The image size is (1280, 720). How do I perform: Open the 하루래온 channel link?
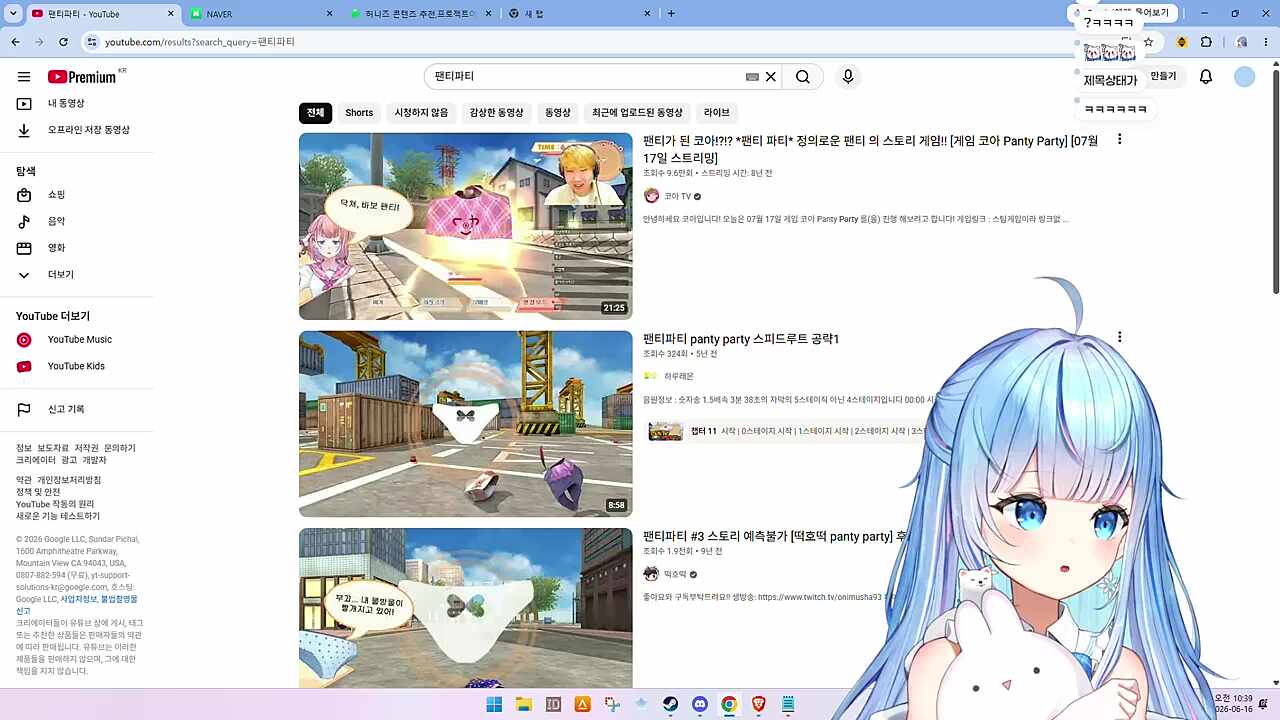678,376
